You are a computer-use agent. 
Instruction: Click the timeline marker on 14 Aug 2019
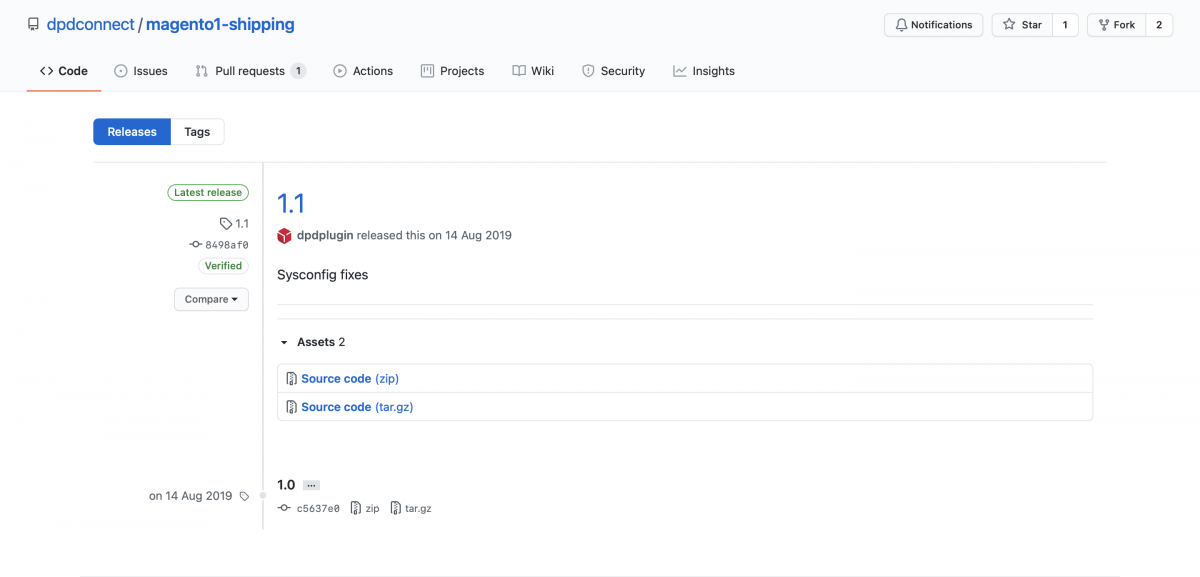[x=262, y=495]
